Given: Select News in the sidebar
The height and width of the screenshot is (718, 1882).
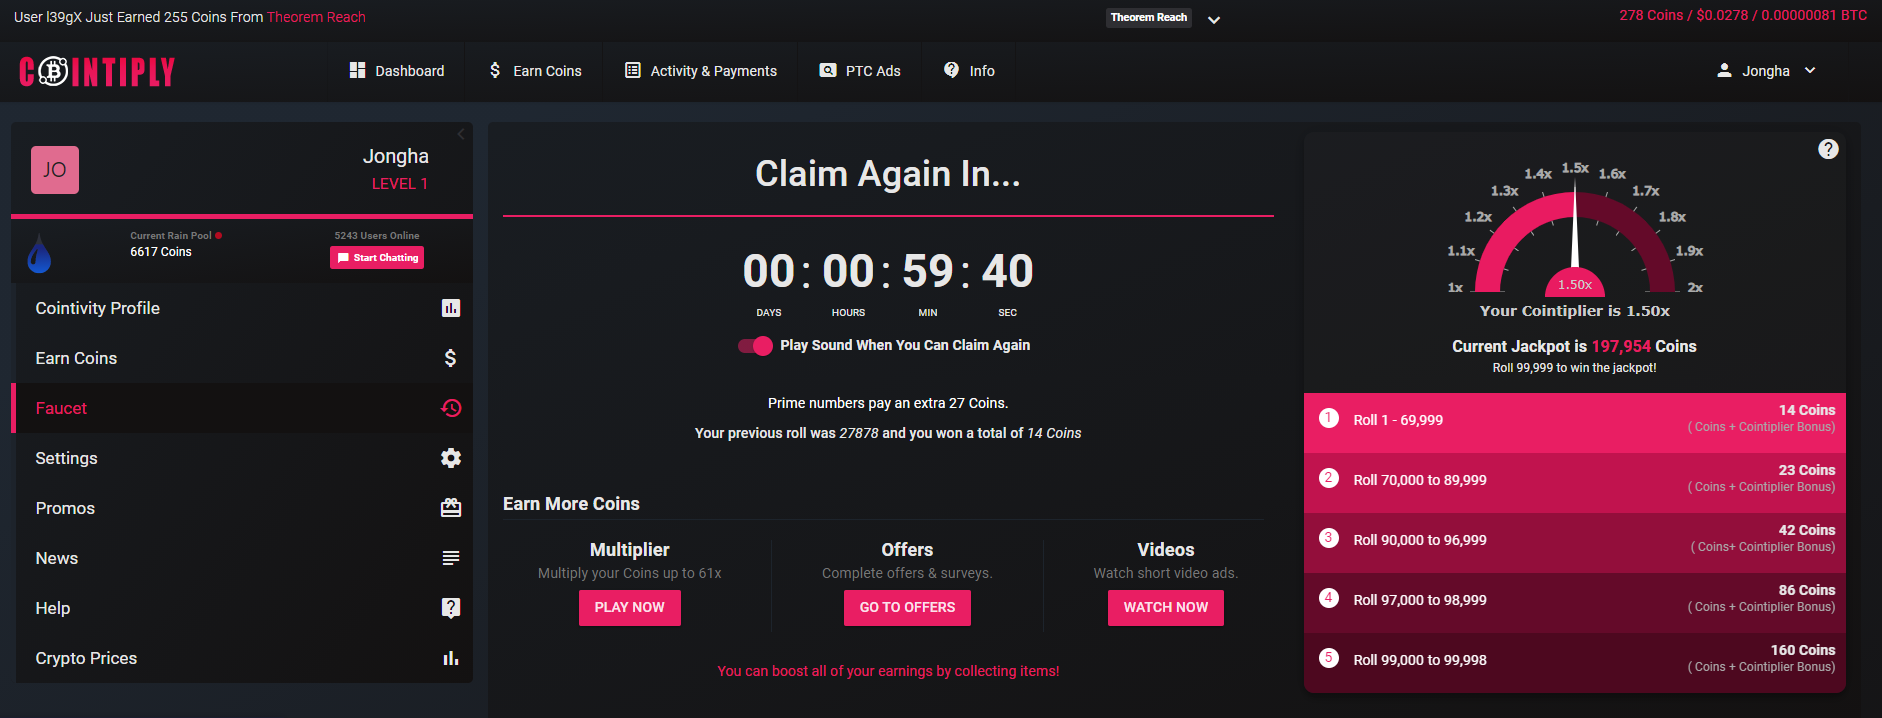Looking at the screenshot, I should point(242,558).
